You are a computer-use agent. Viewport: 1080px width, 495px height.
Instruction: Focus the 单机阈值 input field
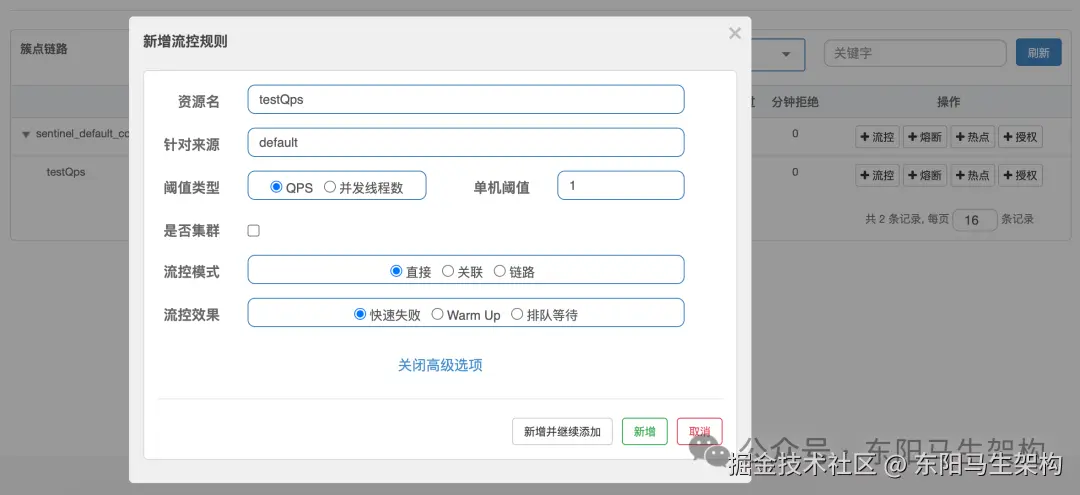(x=621, y=186)
